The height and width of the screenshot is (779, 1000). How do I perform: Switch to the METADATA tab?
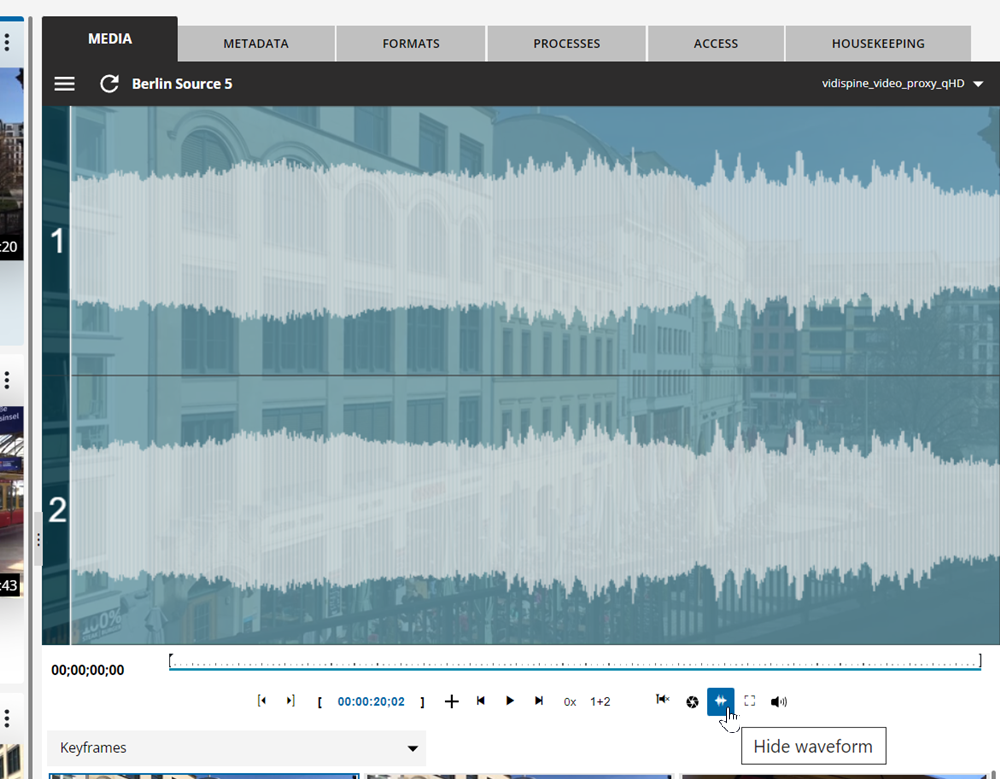click(x=256, y=43)
